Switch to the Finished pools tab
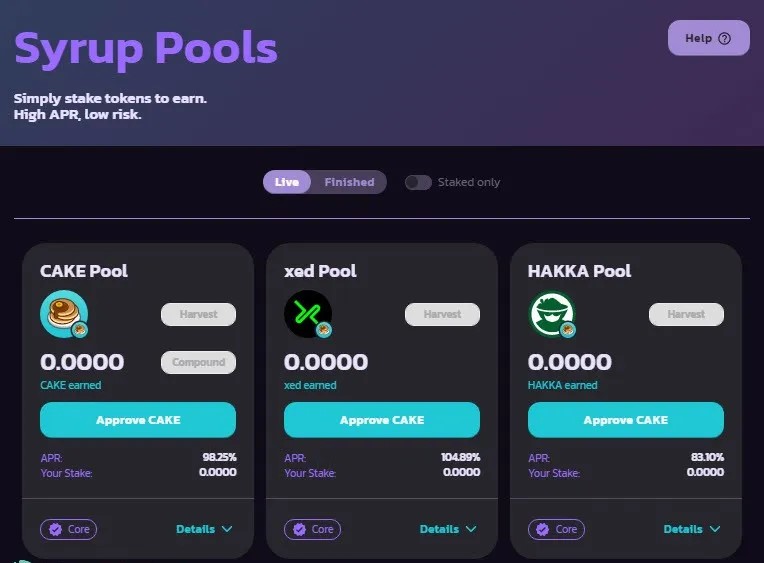The height and width of the screenshot is (563, 764). tap(349, 182)
